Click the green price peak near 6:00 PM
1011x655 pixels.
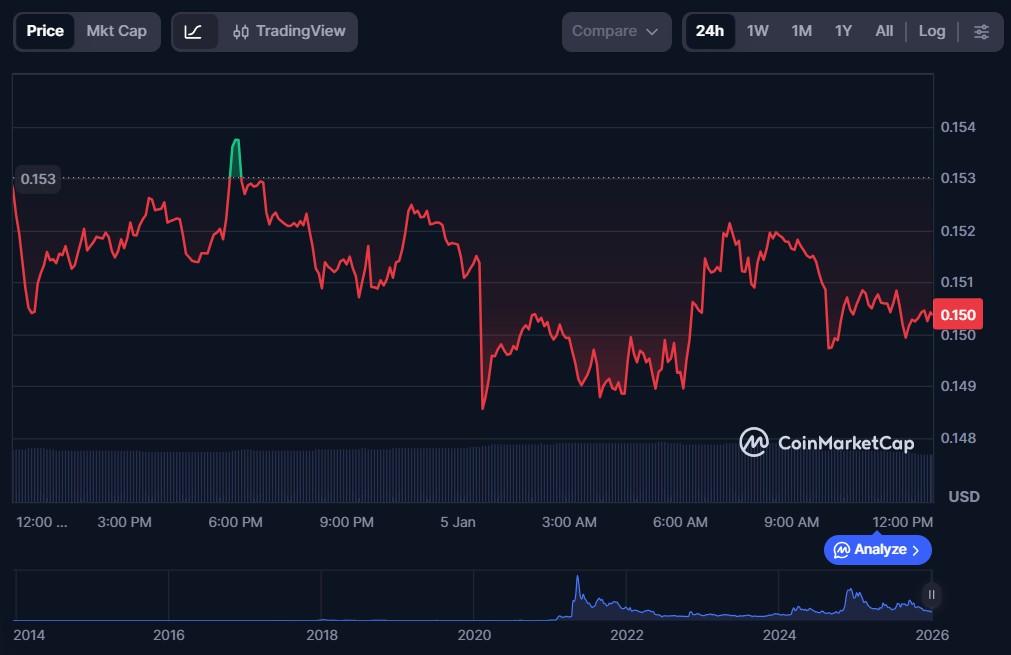[x=236, y=142]
